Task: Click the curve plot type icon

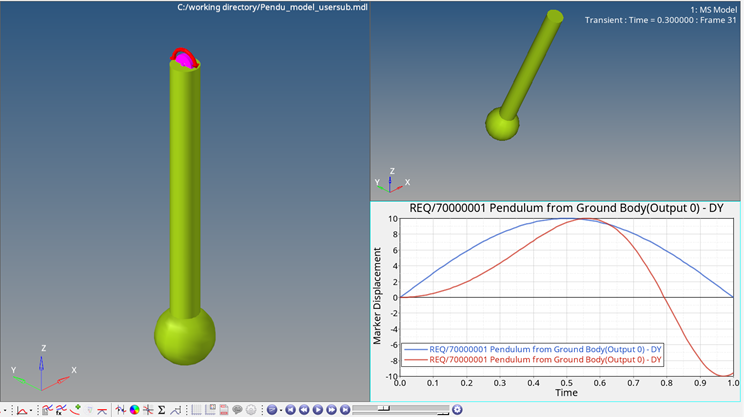Action: click(x=21, y=410)
